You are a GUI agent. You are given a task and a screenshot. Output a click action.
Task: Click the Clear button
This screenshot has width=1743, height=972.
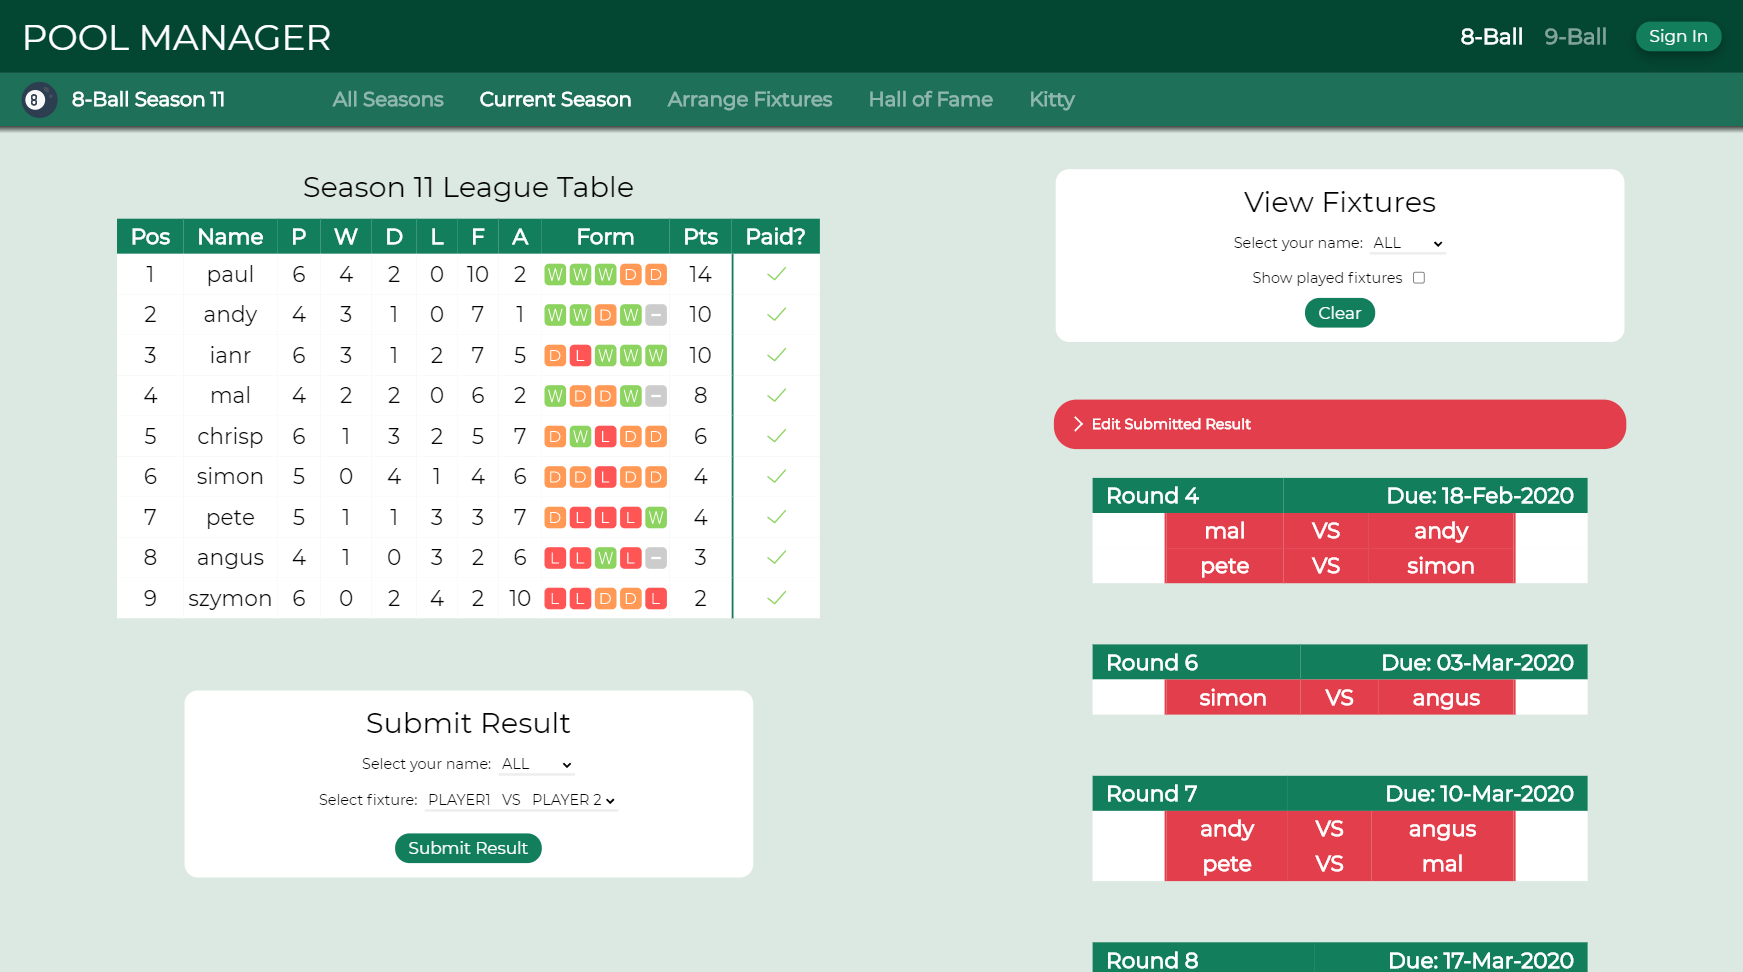pos(1340,313)
